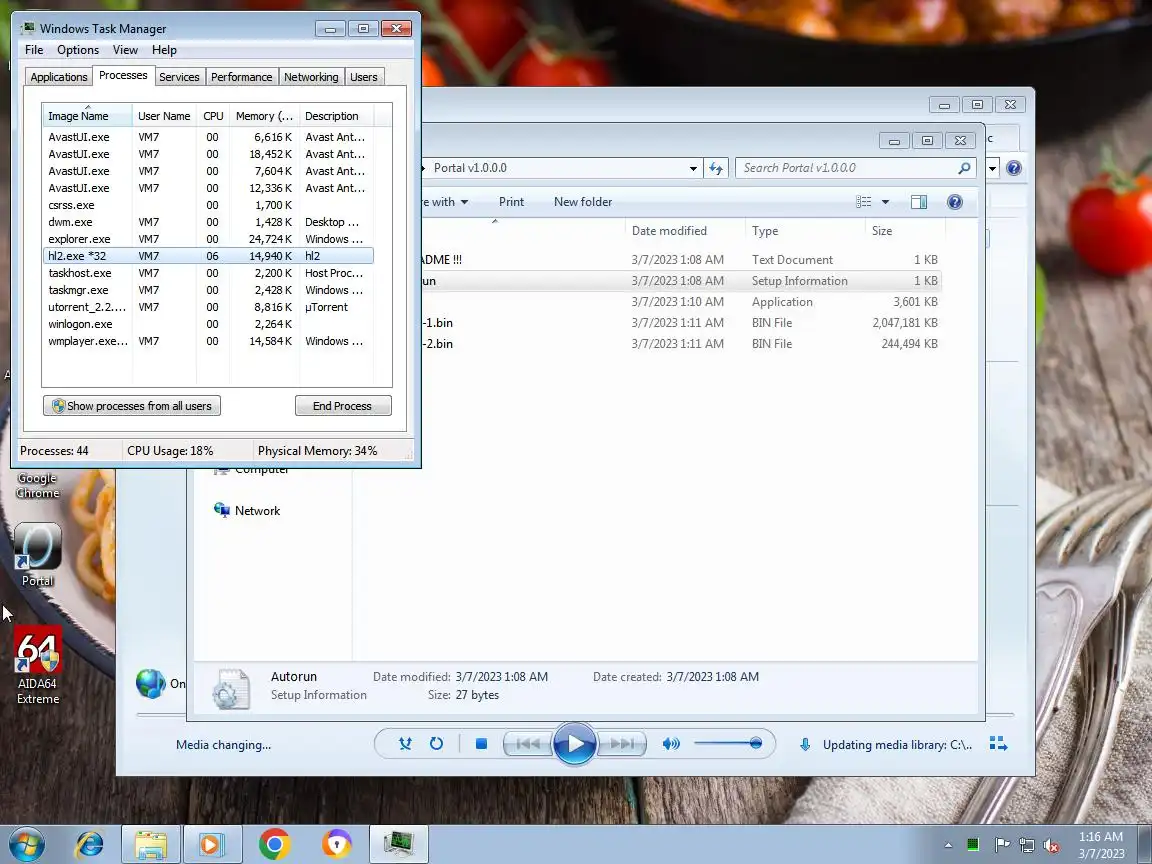Select the winlogon.exe process row

pyautogui.click(x=209, y=324)
